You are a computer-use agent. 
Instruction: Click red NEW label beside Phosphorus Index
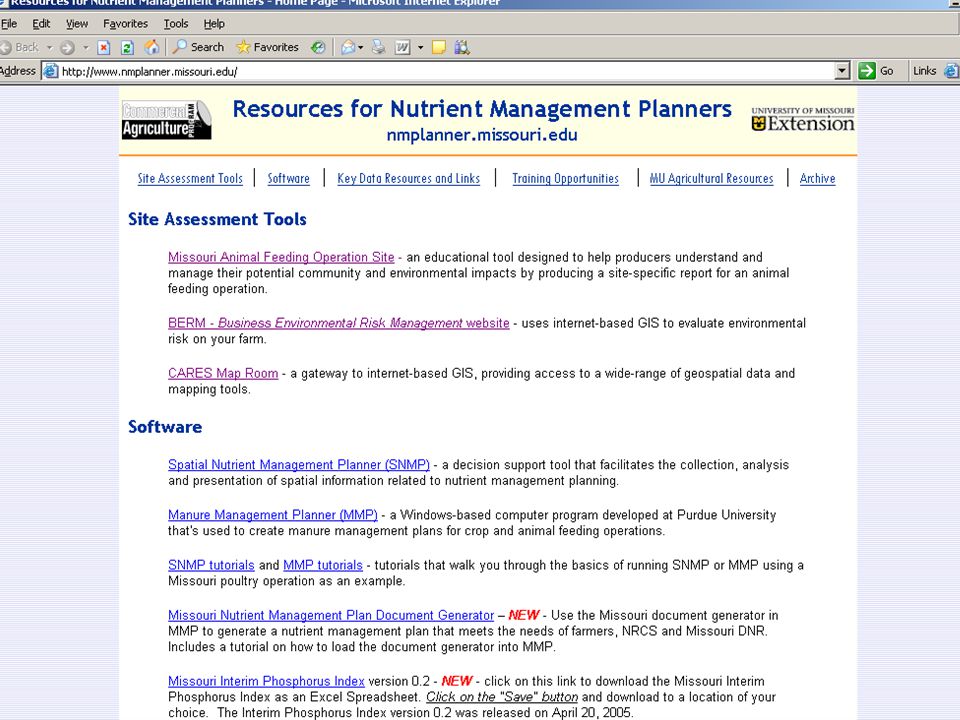point(457,681)
